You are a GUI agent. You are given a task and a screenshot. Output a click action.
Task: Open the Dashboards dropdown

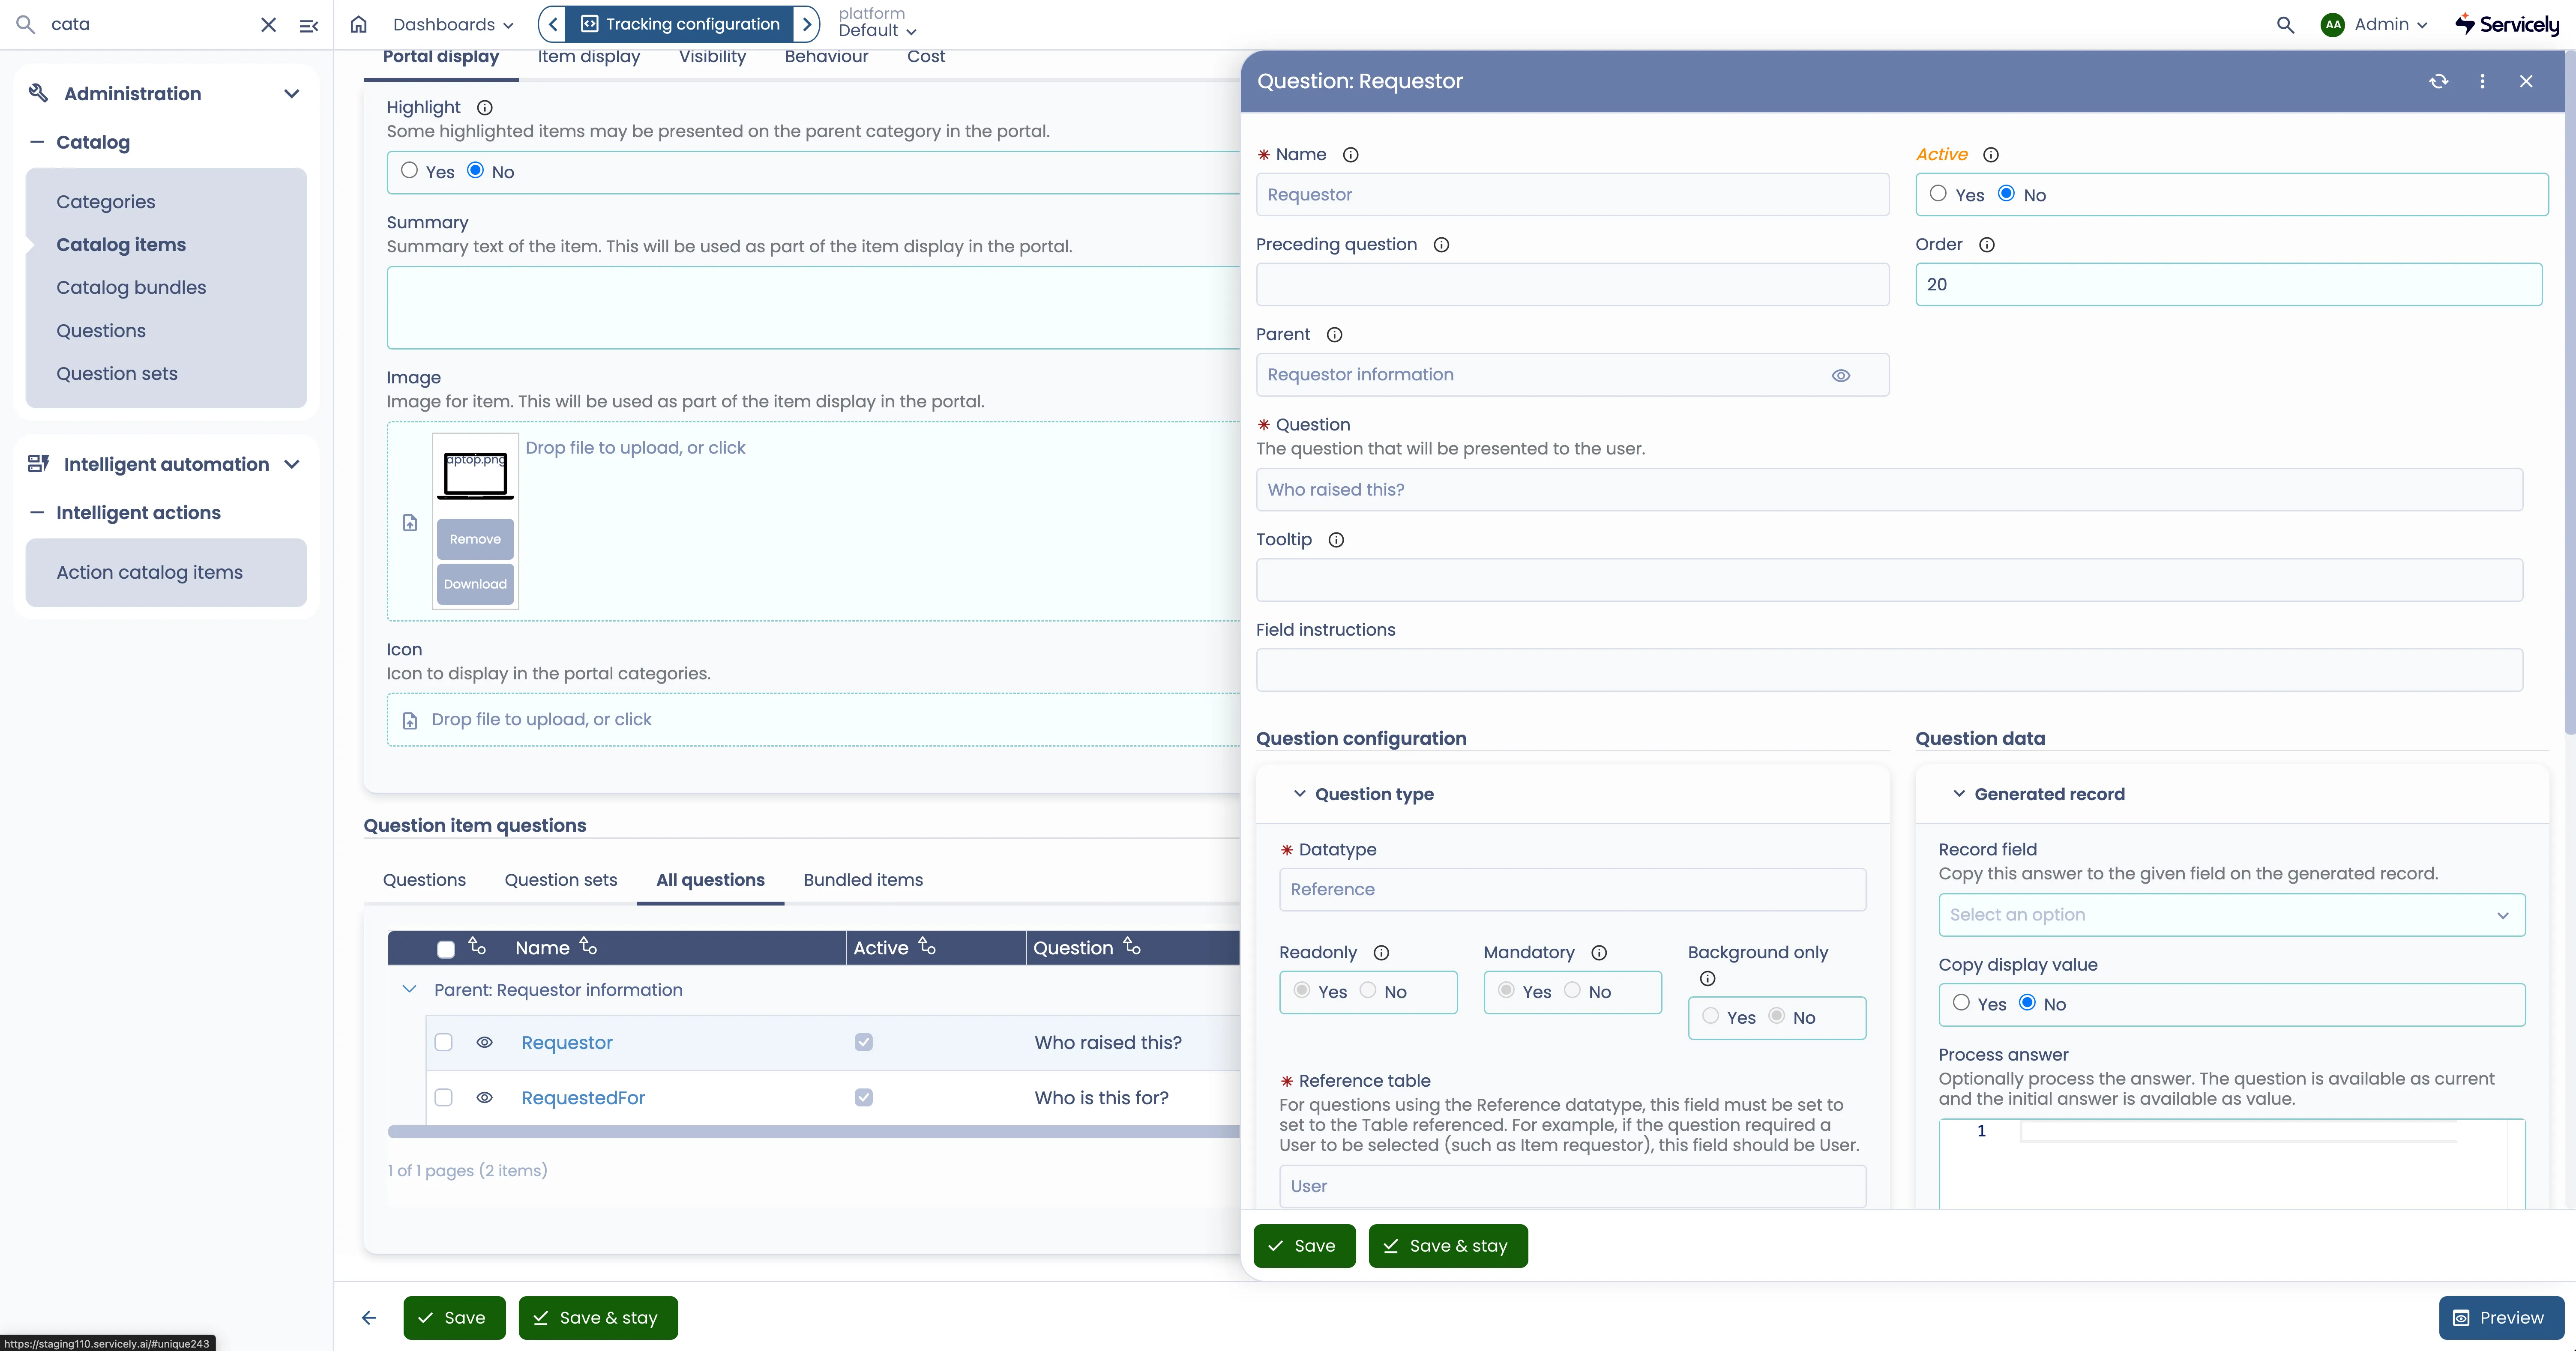click(453, 24)
